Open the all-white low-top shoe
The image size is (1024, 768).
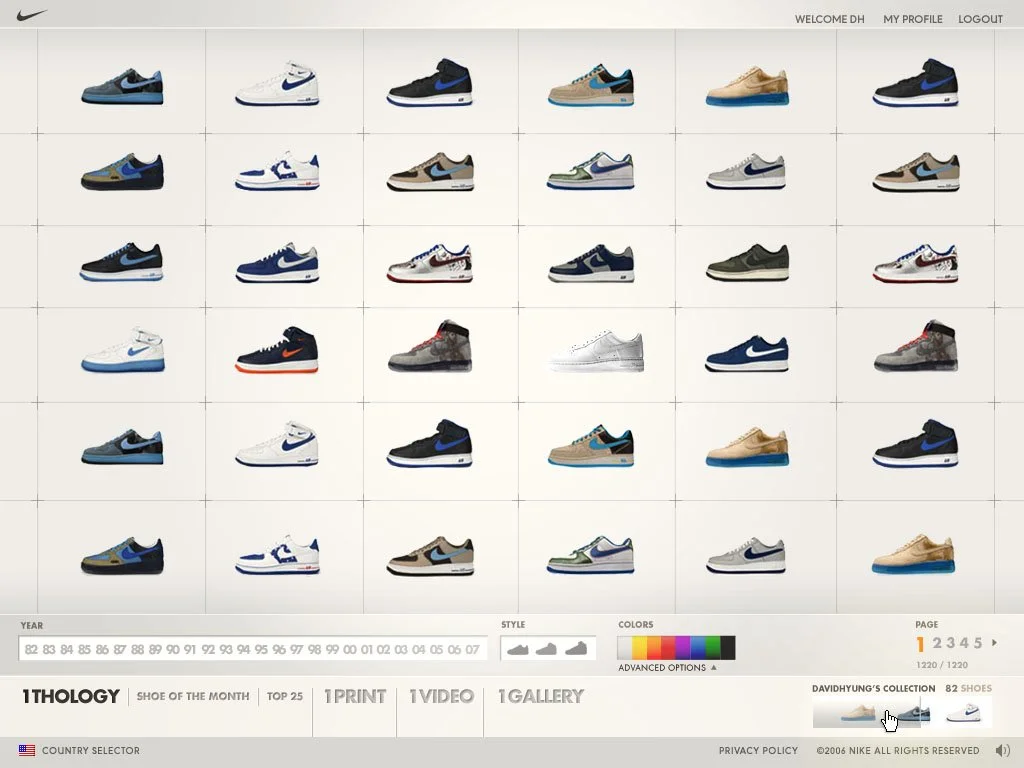tap(597, 351)
